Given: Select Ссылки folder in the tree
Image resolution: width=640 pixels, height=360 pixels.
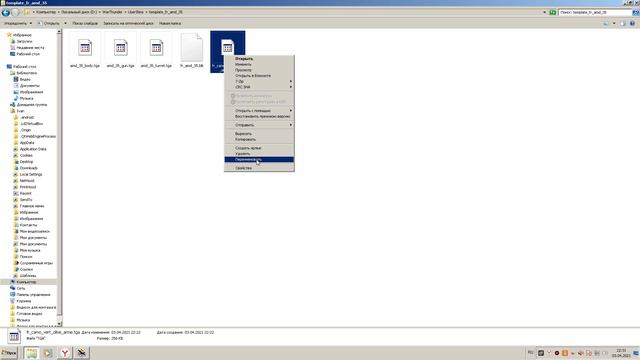Looking at the screenshot, I should (26, 269).
